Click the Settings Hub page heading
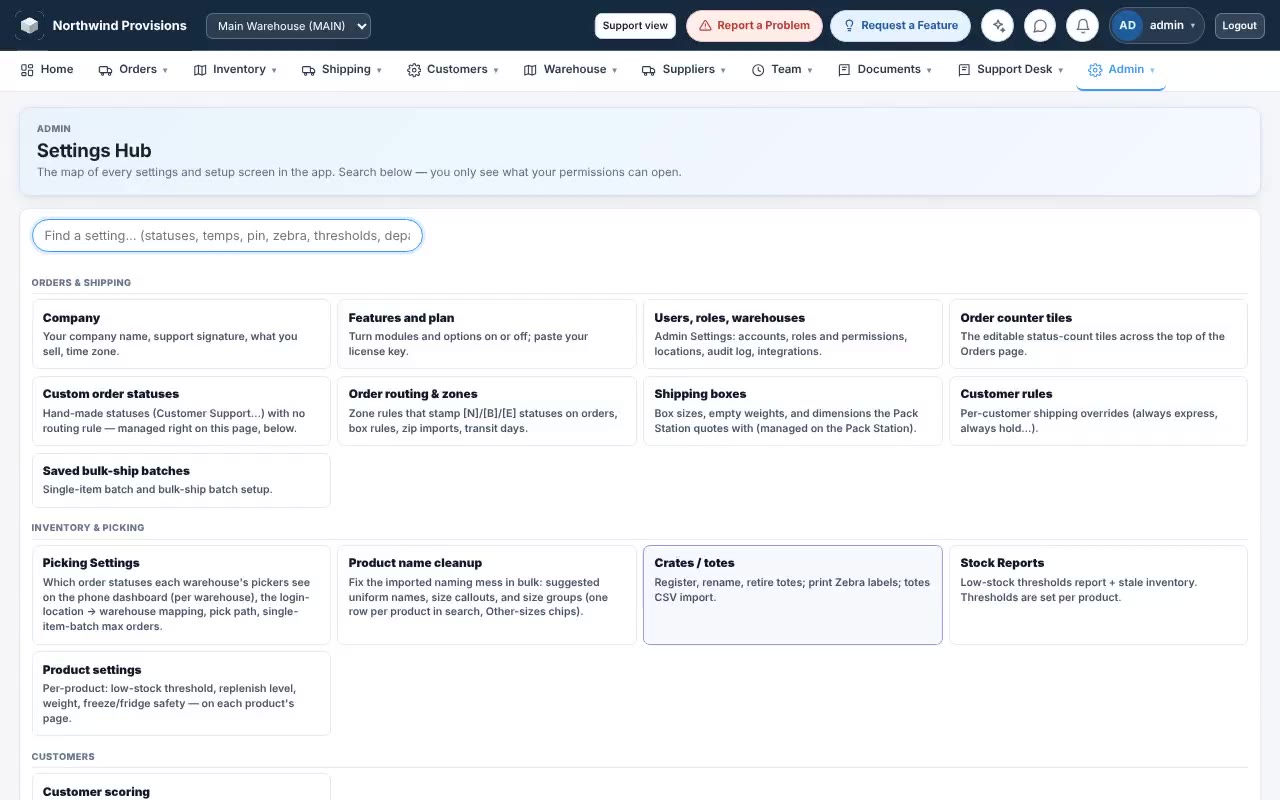 (x=94, y=151)
